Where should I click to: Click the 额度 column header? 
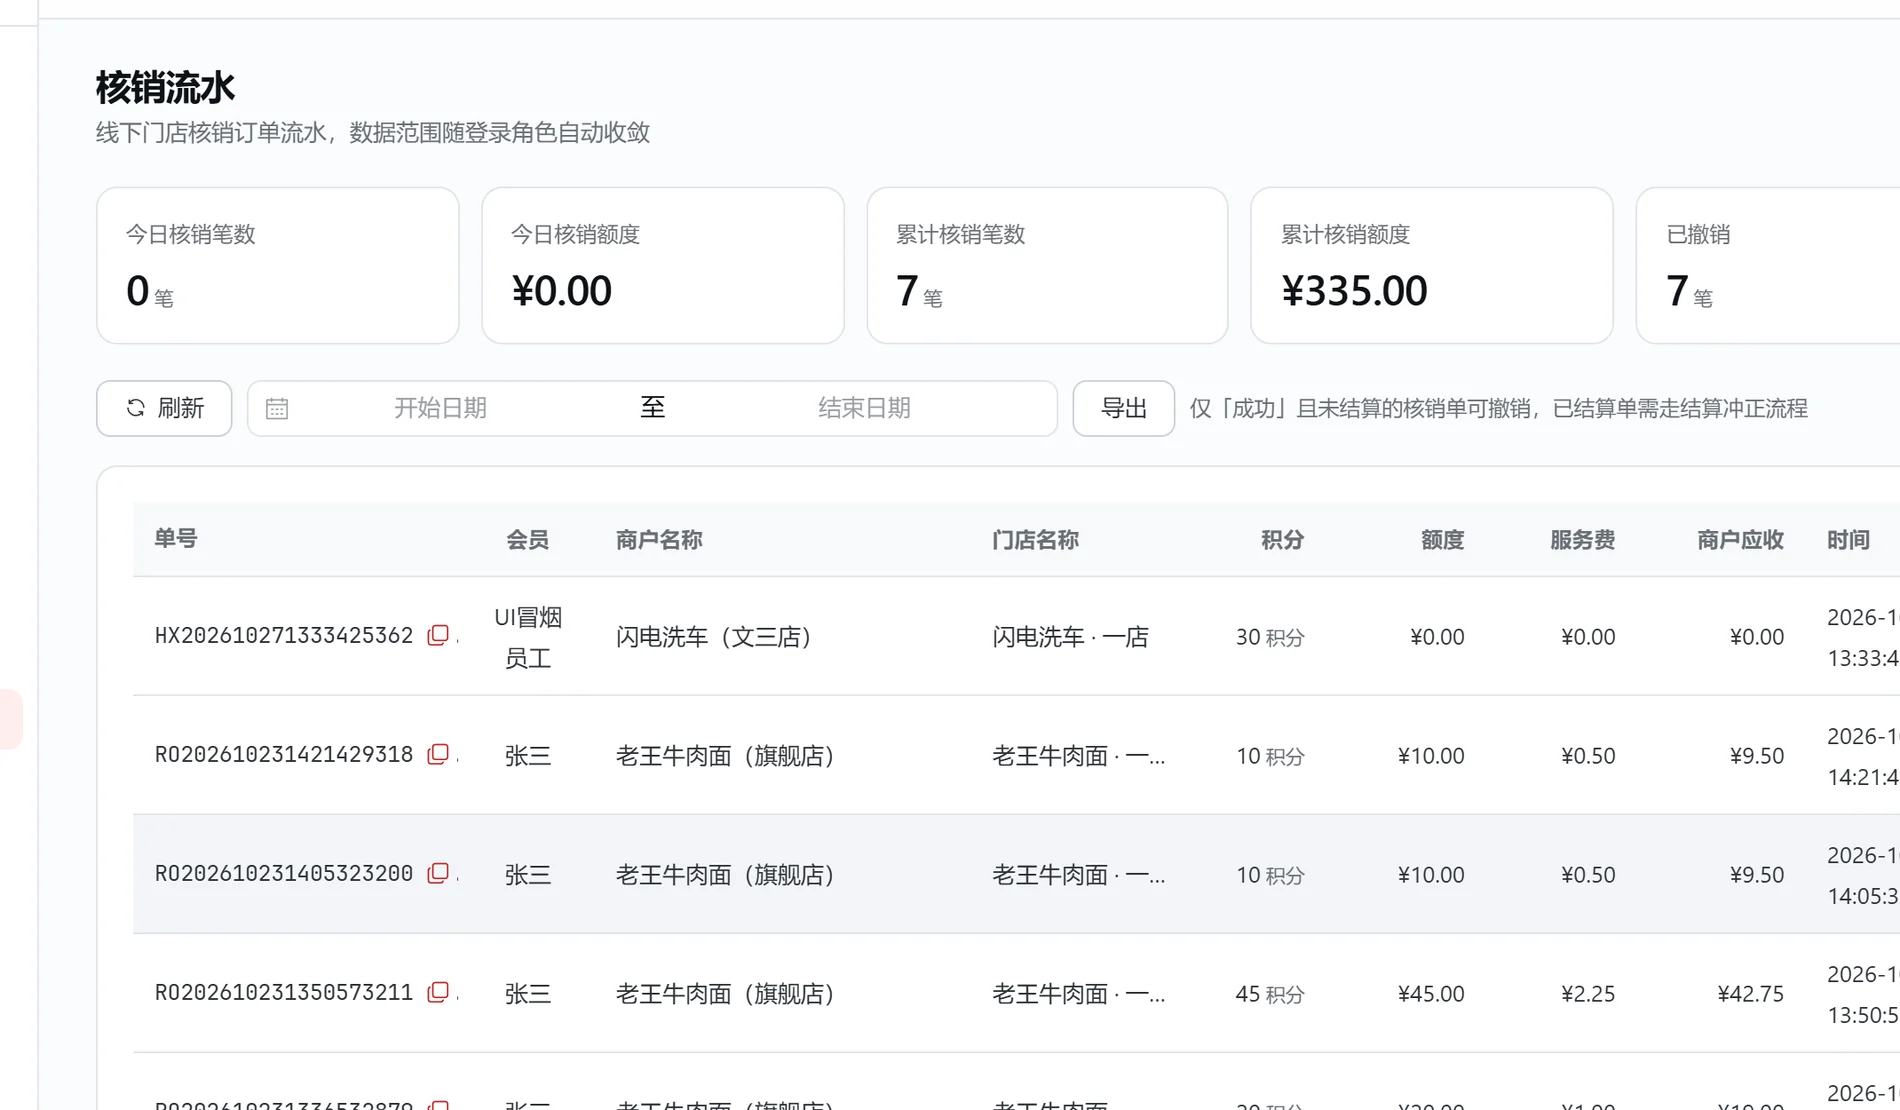(1442, 540)
